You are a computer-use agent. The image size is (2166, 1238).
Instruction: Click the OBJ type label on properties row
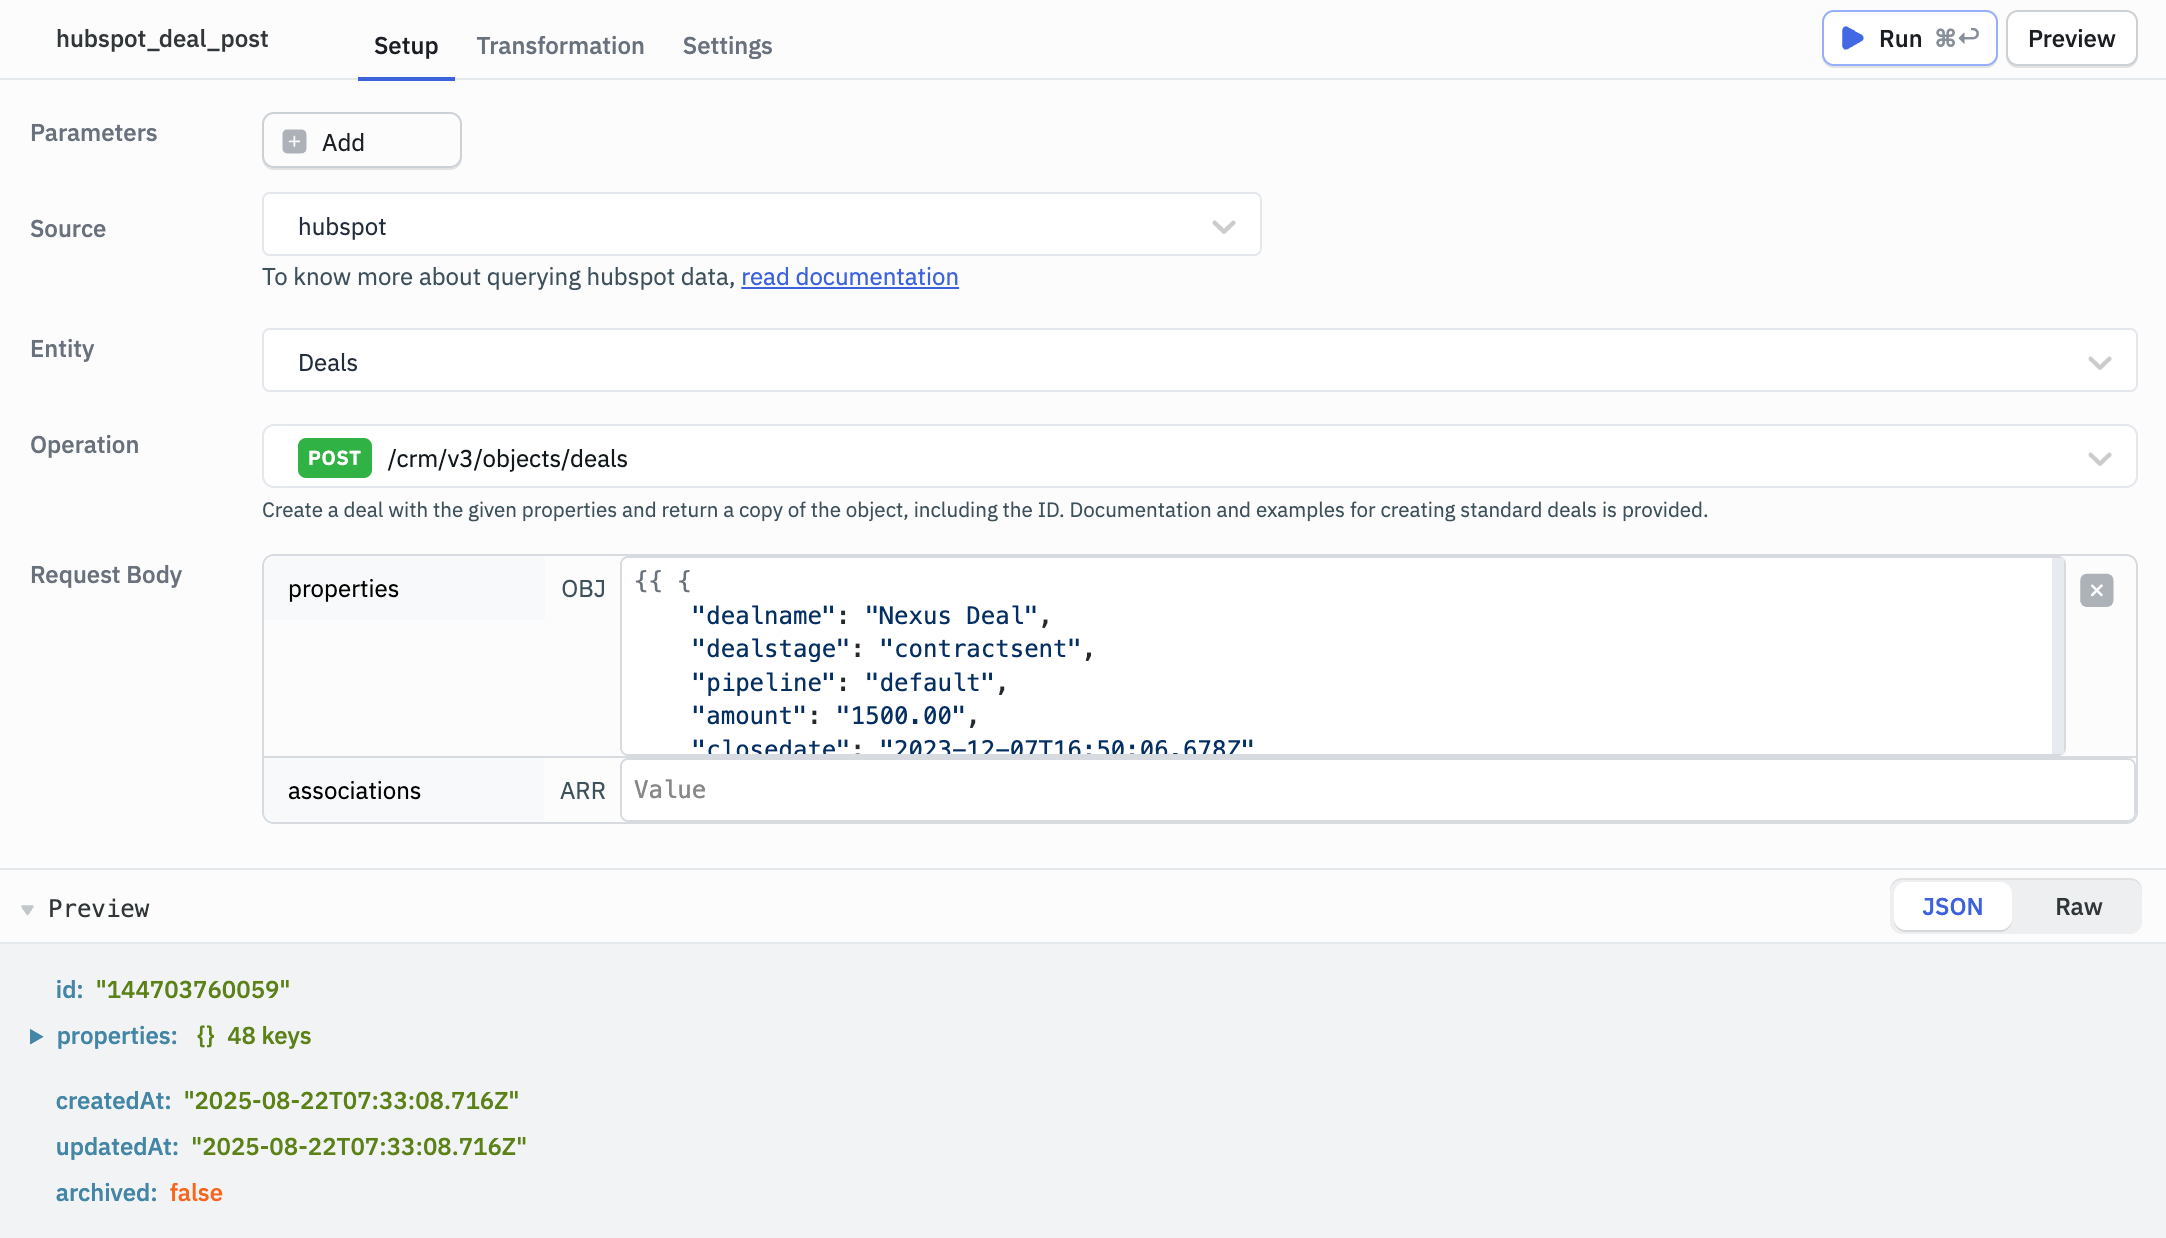coord(581,589)
